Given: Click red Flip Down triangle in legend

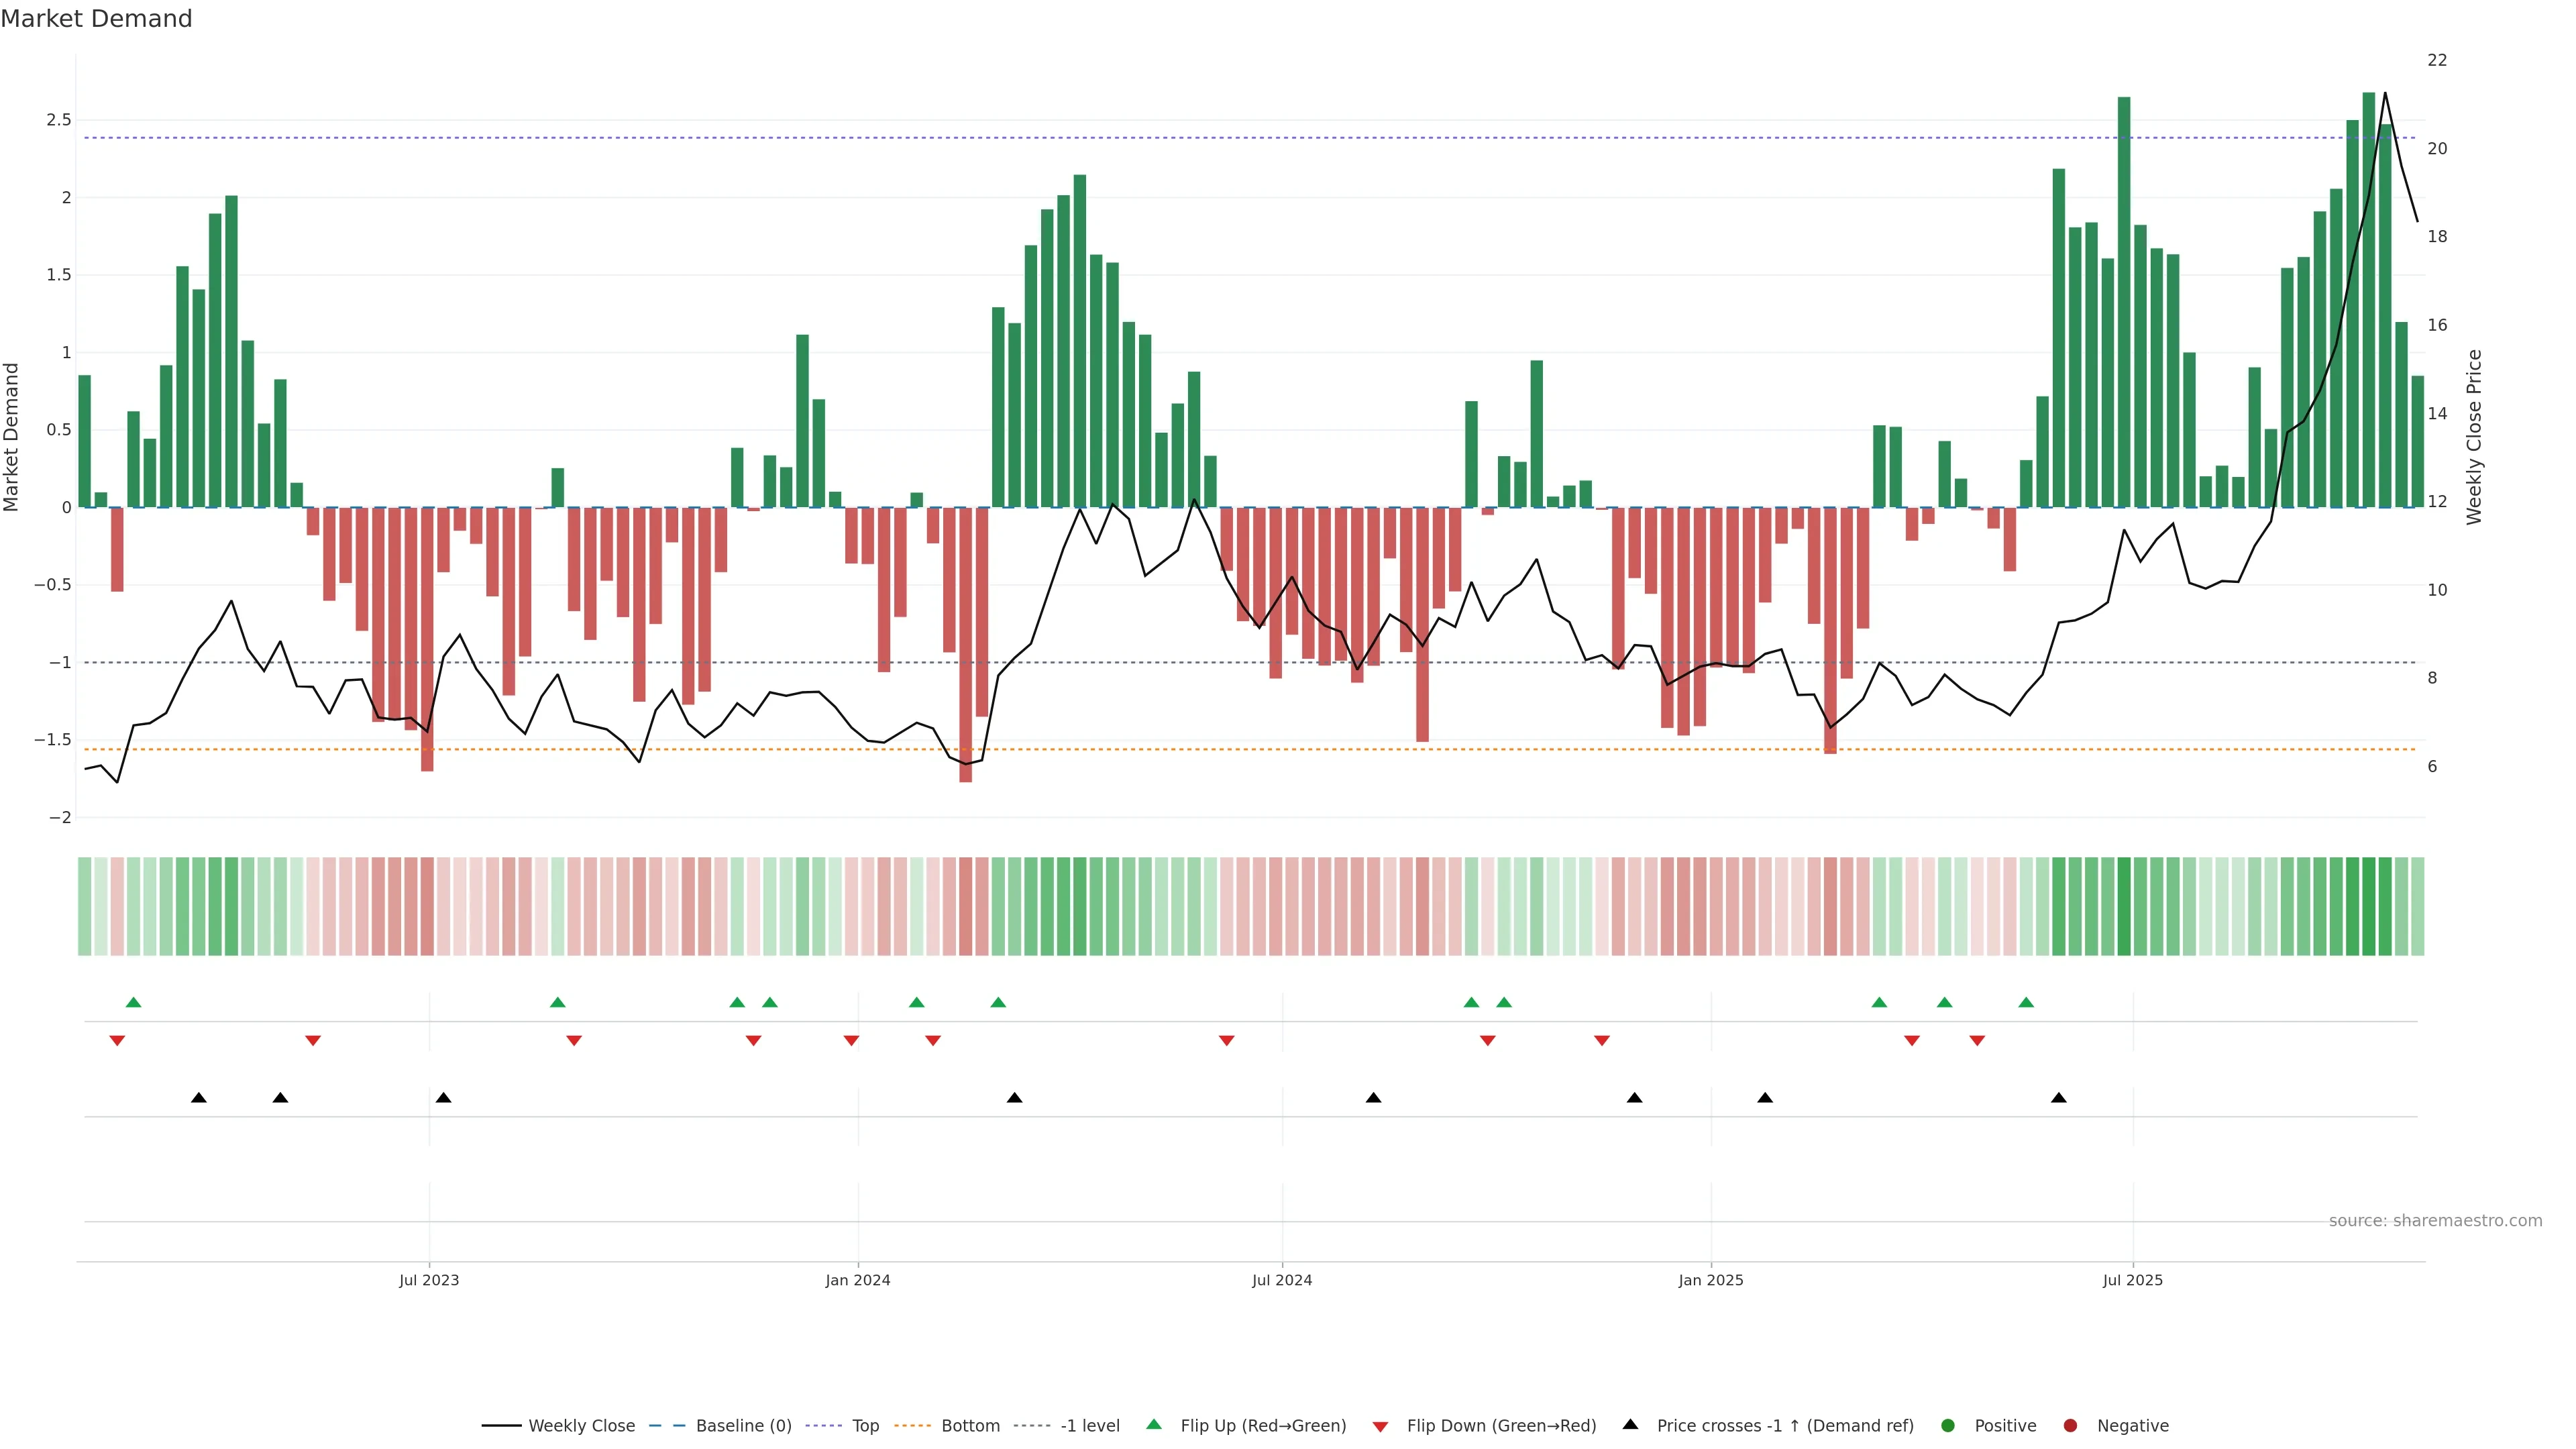Looking at the screenshot, I should point(1380,1427).
